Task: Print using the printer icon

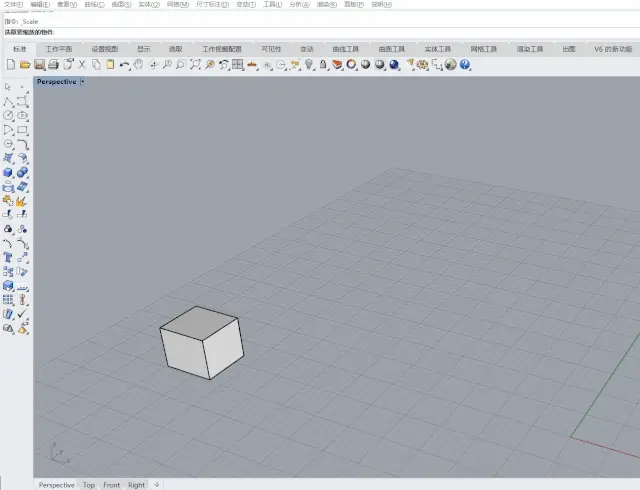Action: point(53,65)
